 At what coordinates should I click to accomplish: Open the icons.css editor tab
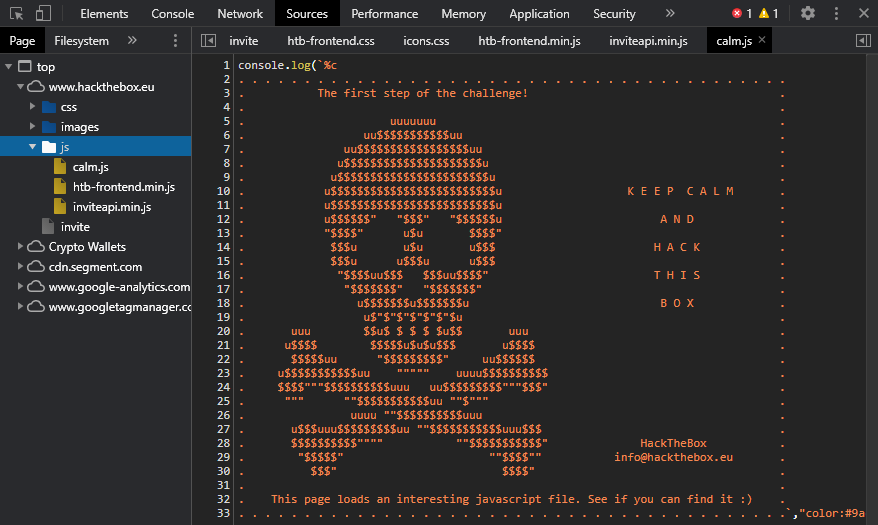pos(426,41)
